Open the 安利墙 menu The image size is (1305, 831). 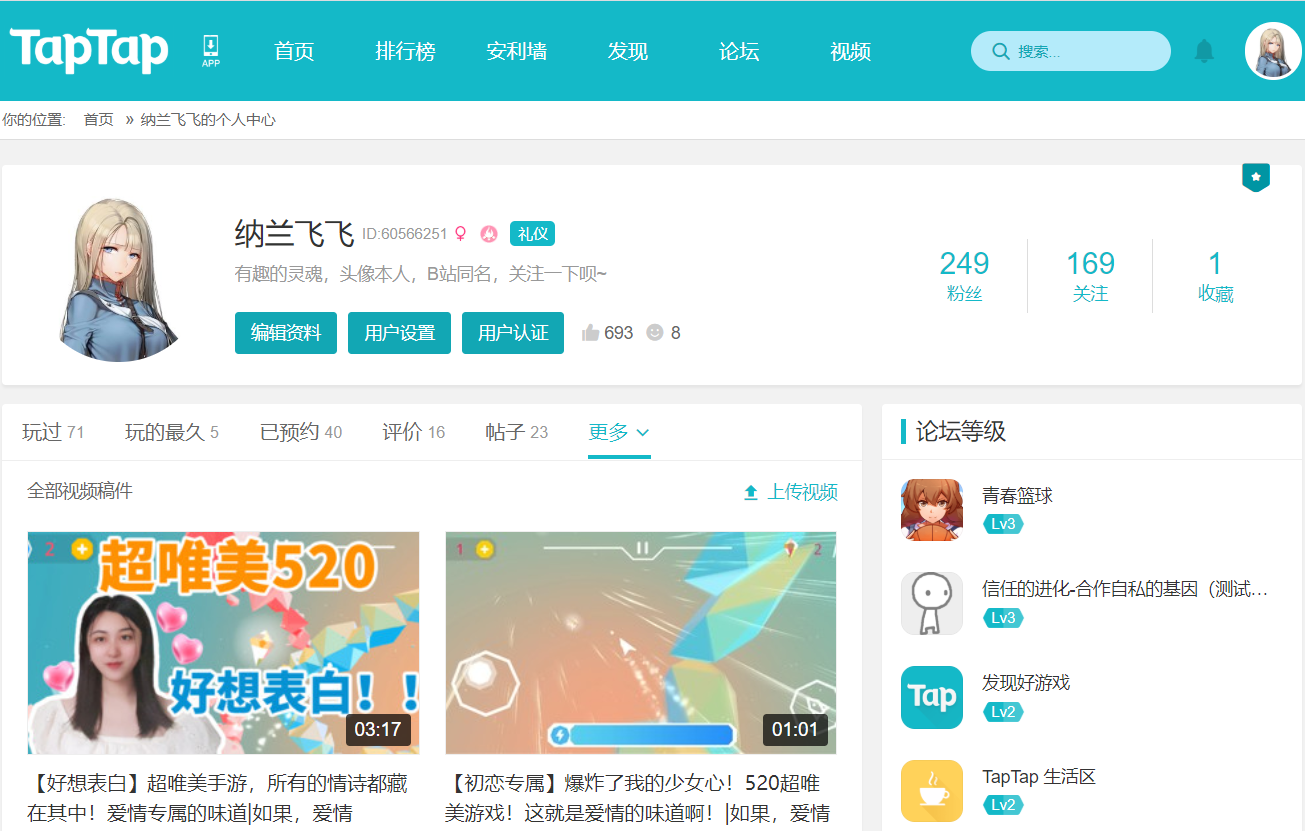click(x=517, y=51)
